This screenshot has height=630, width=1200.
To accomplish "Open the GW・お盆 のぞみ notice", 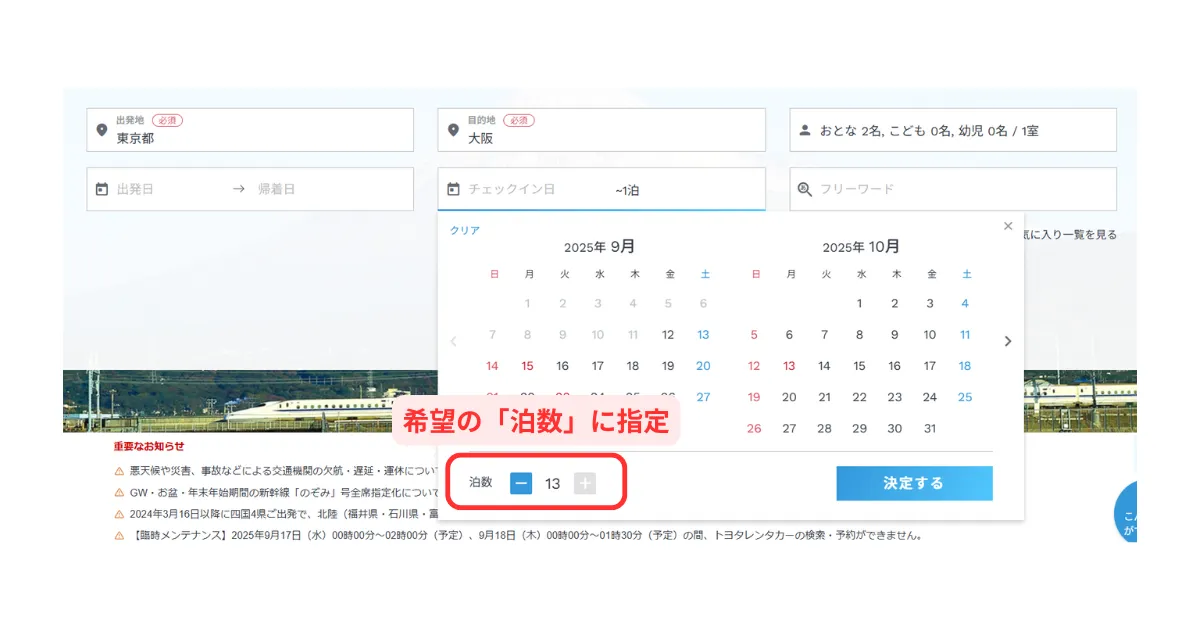I will tap(284, 492).
